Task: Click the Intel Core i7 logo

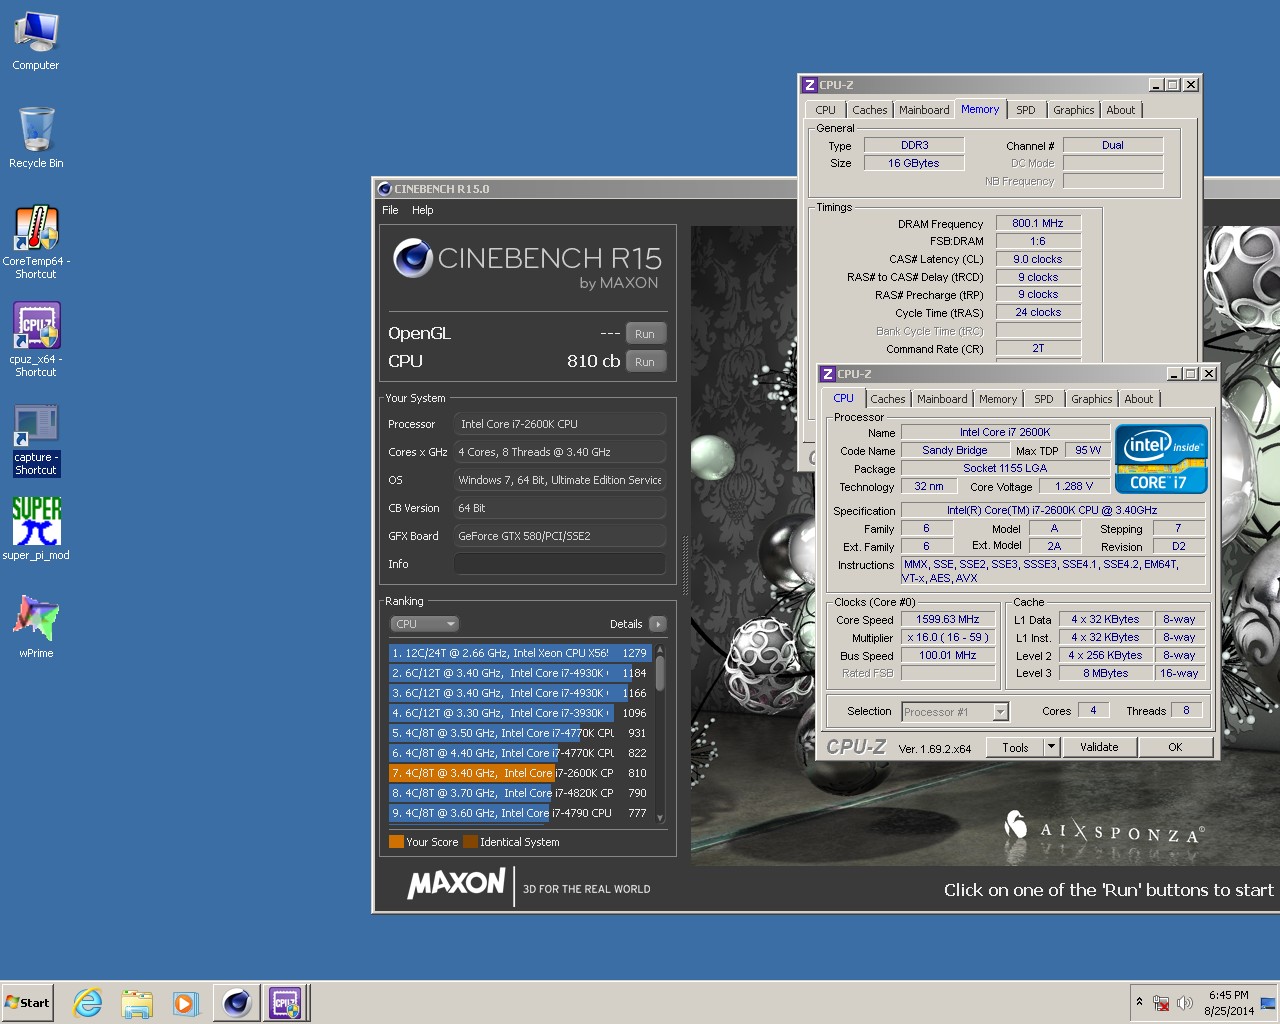Action: 1161,459
